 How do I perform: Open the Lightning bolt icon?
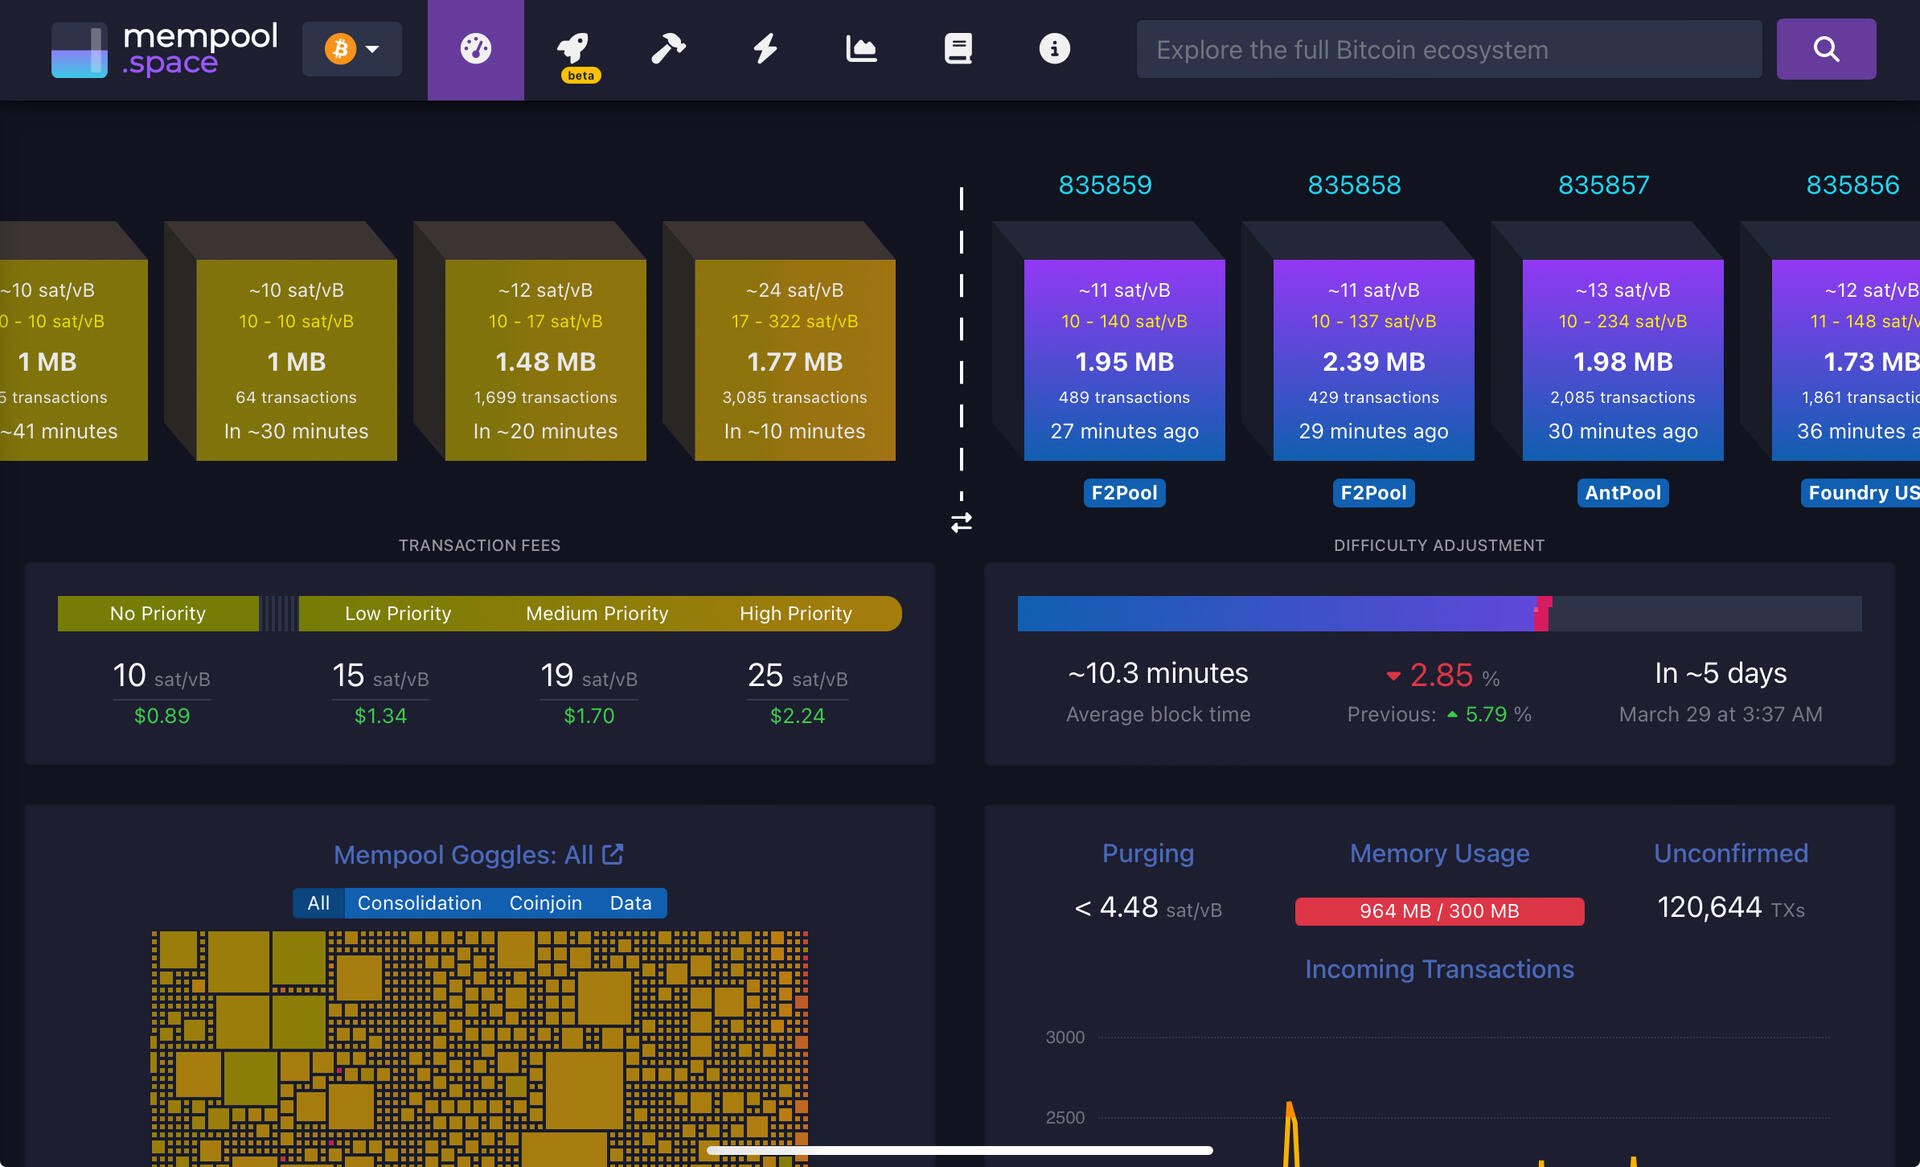click(765, 49)
